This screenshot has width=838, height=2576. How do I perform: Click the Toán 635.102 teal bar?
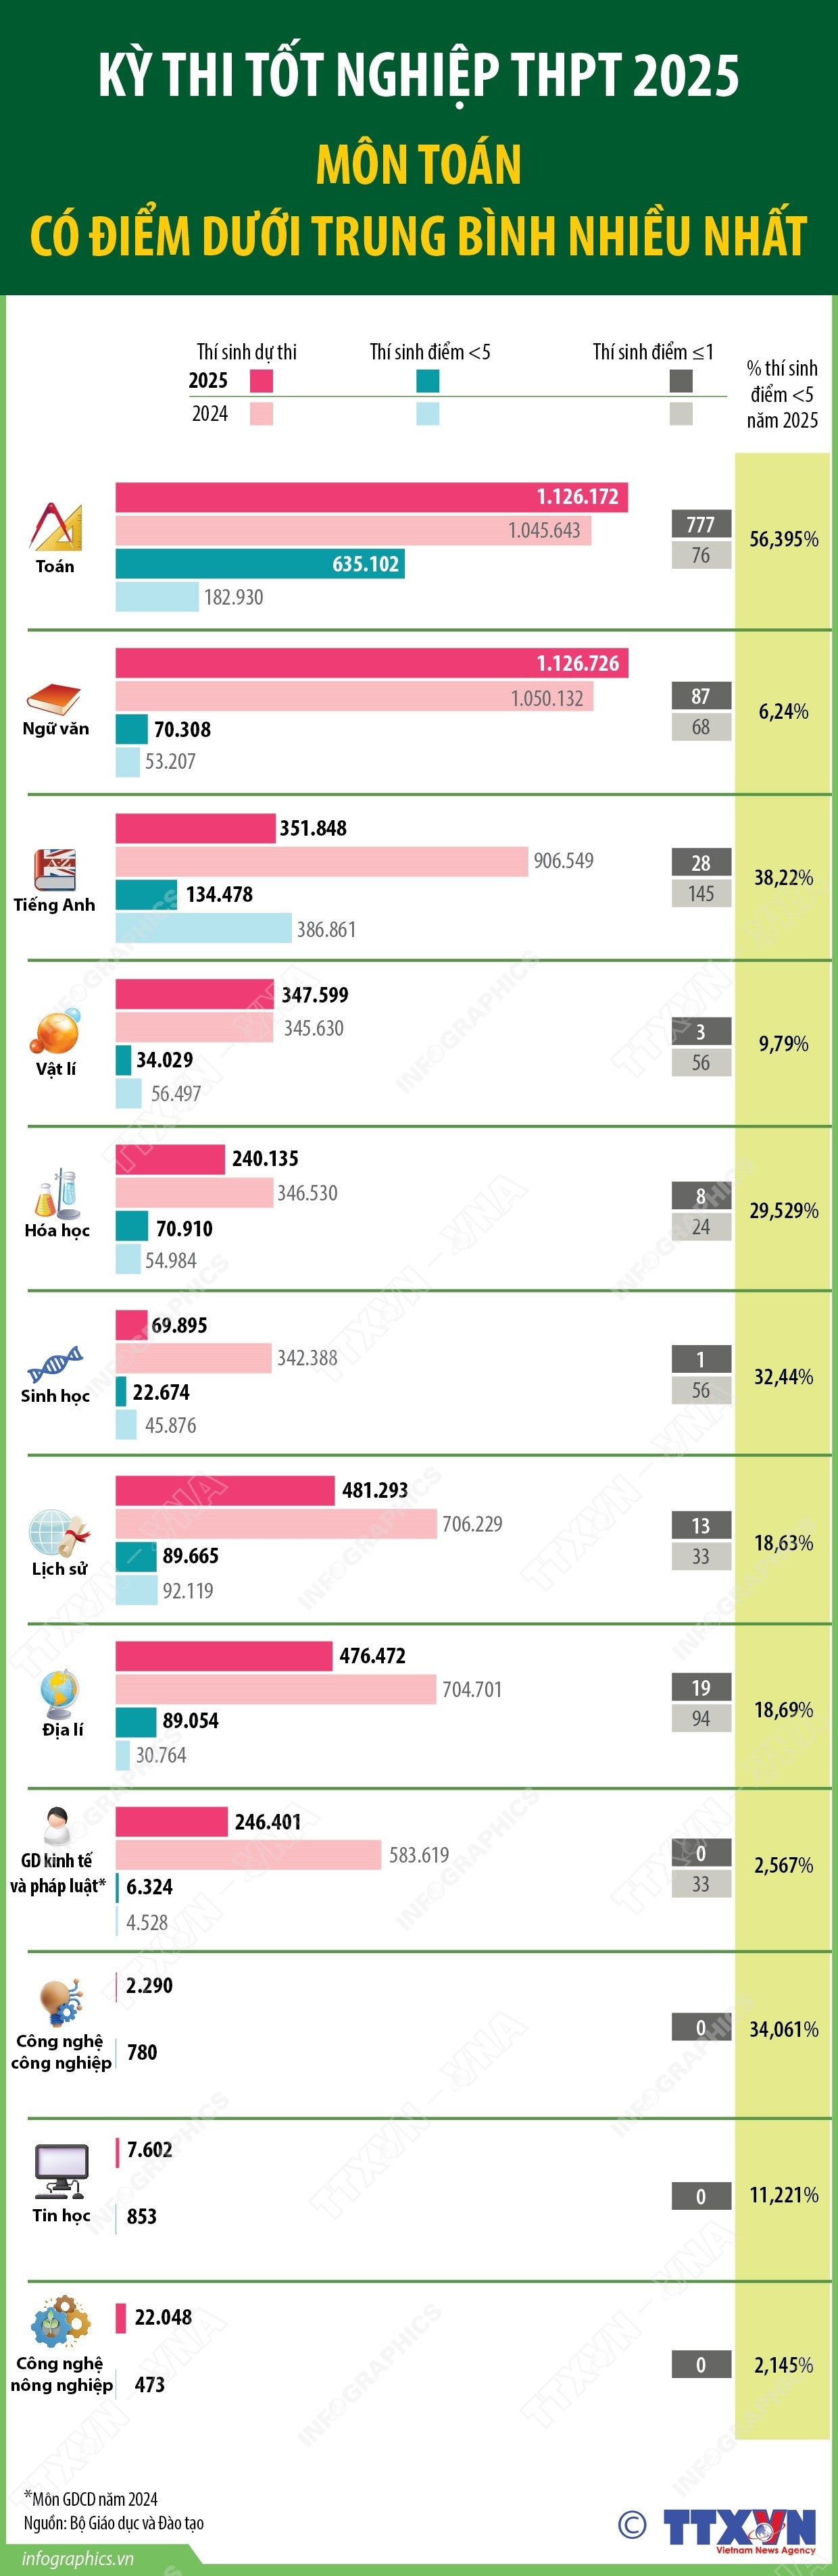tap(259, 564)
